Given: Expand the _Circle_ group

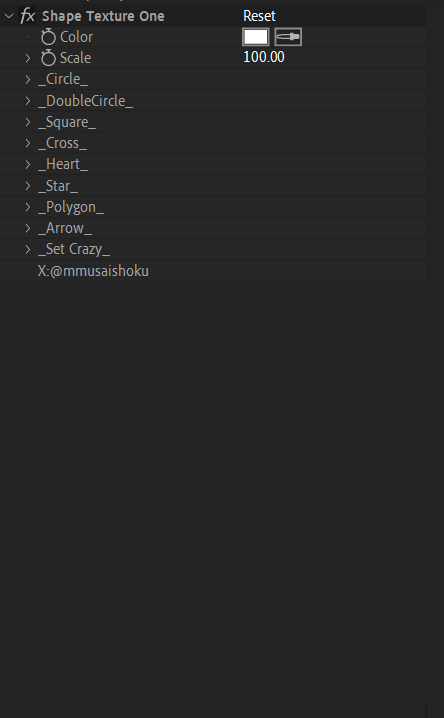Looking at the screenshot, I should tap(28, 79).
